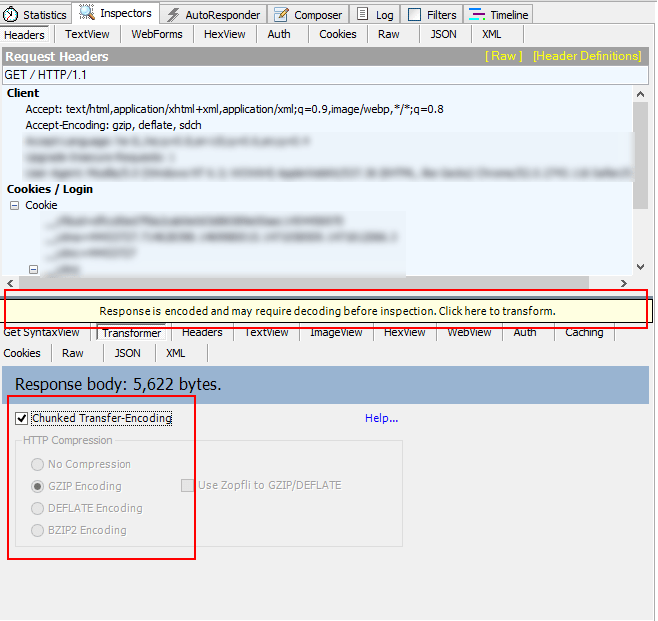Open the response Raw tab

[x=73, y=353]
